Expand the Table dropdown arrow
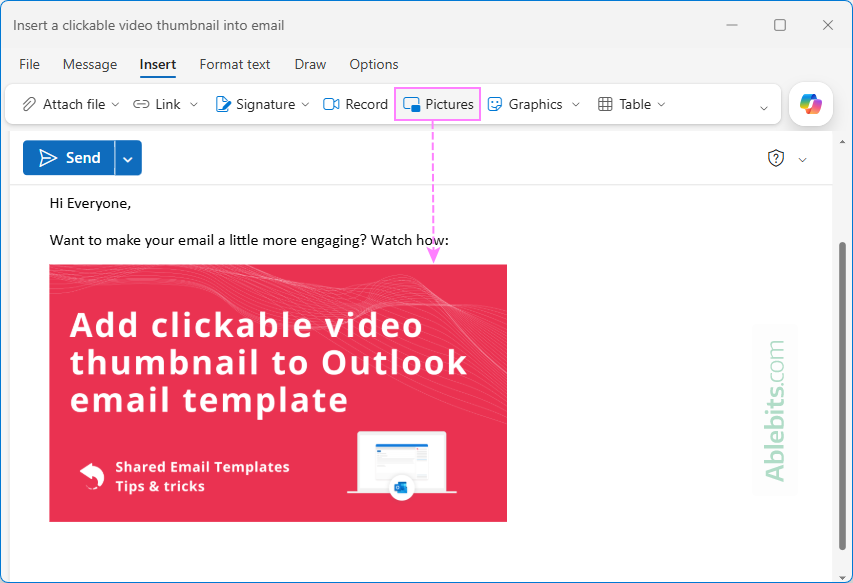The height and width of the screenshot is (583, 853). pos(662,104)
